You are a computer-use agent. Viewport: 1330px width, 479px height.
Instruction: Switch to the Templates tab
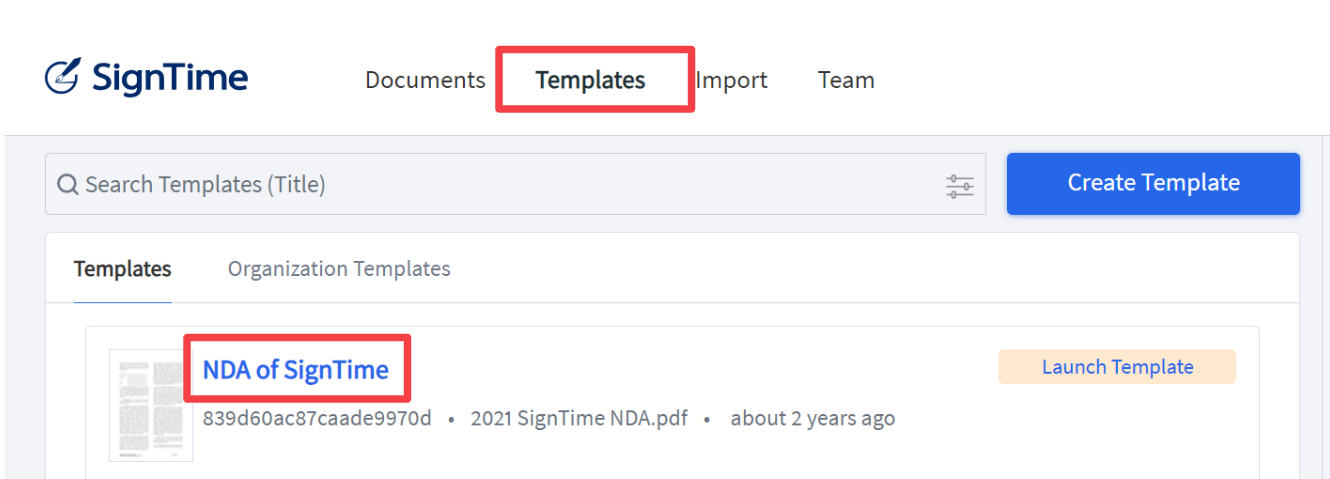(x=123, y=269)
